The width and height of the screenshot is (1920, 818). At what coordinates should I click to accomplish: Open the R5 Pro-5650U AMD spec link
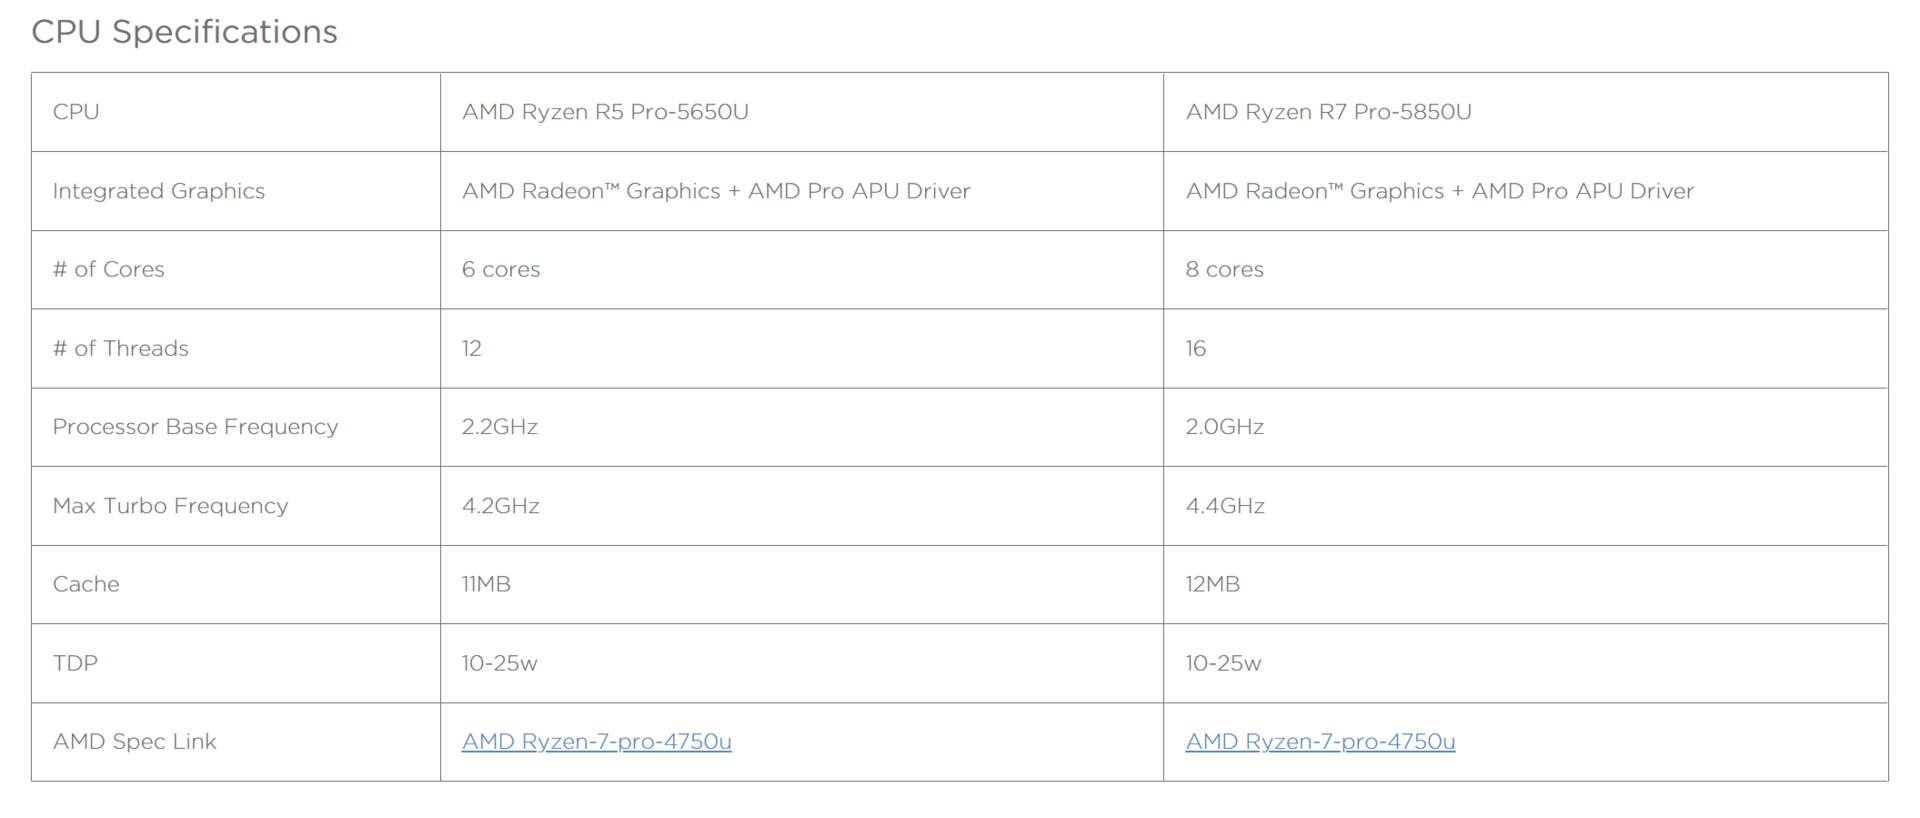pyautogui.click(x=596, y=741)
